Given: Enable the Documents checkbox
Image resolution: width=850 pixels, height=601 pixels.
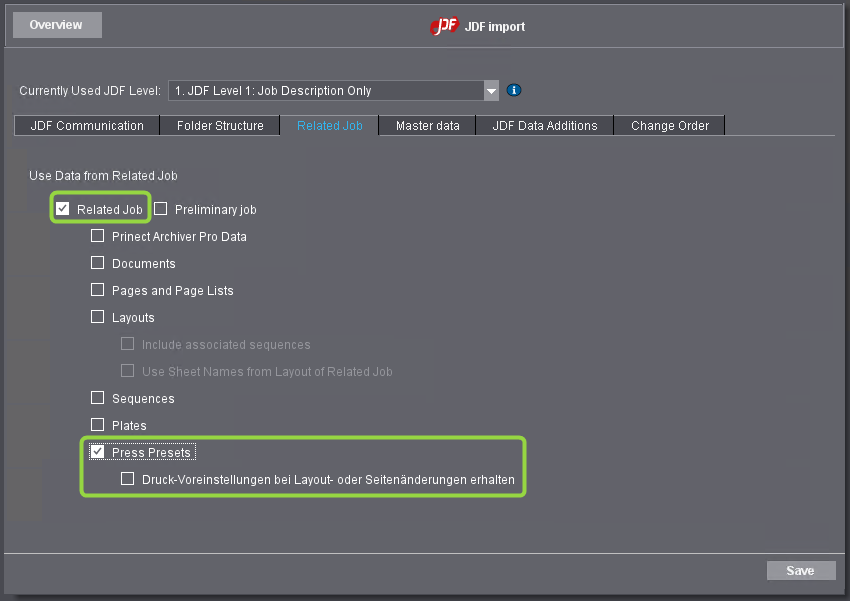Looking at the screenshot, I should pyautogui.click(x=97, y=263).
